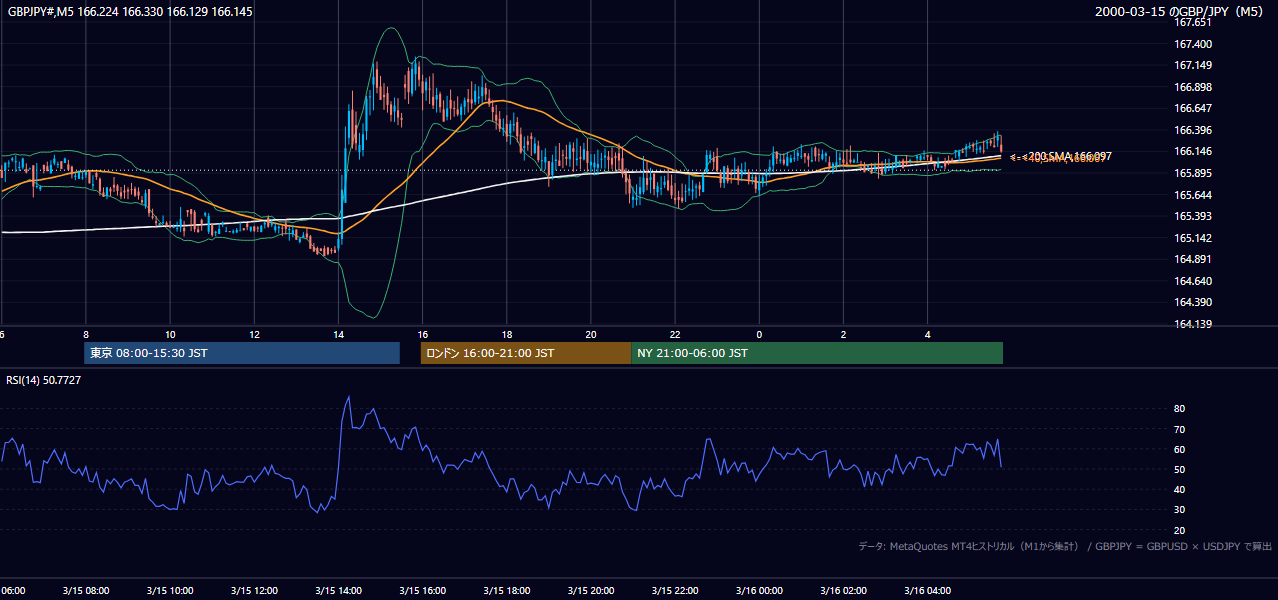This screenshot has height=600, width=1278.
Task: Click bottom timeline label 3/15 12:00
Action: [254, 590]
